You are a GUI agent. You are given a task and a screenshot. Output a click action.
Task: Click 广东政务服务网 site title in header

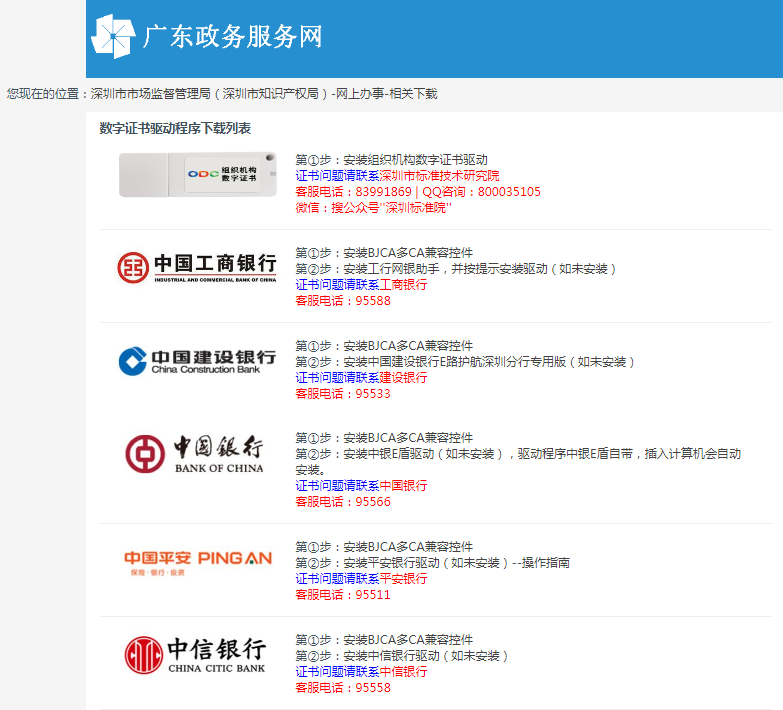233,37
